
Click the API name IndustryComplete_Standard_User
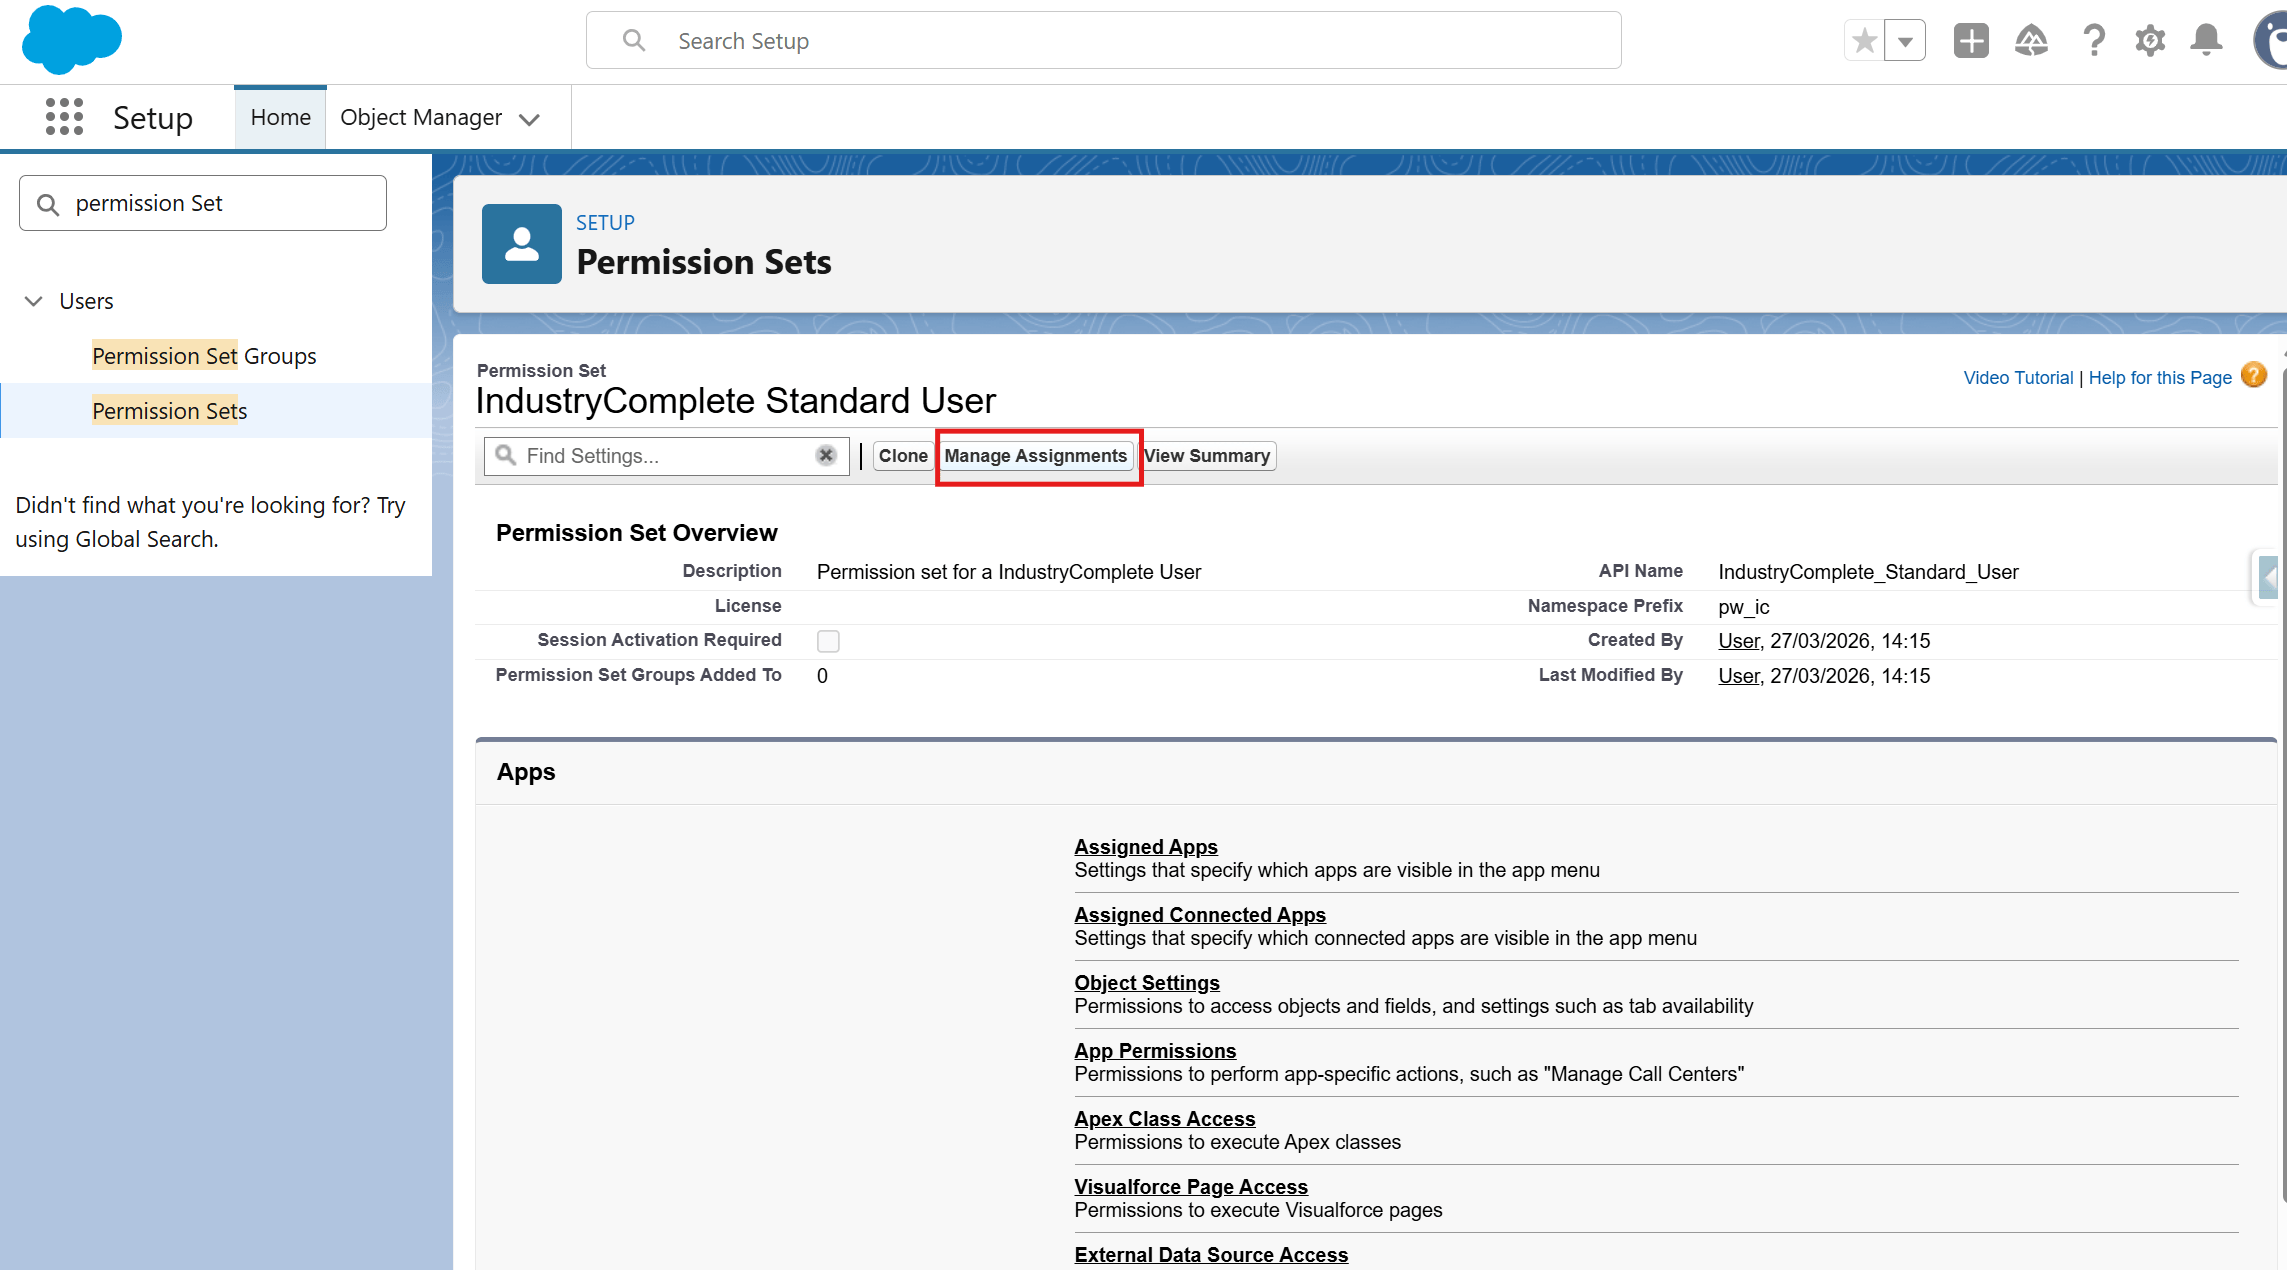point(1868,572)
